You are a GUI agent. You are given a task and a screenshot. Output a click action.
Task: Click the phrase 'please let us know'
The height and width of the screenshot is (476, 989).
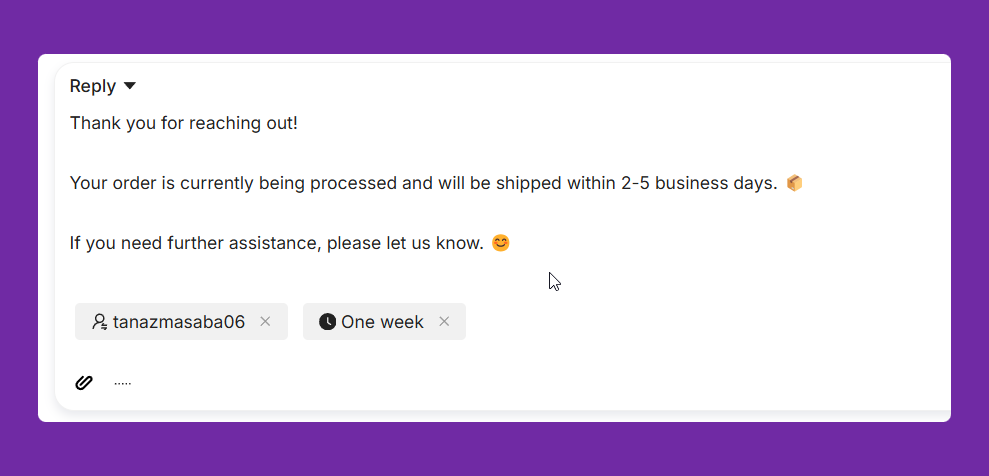click(x=411, y=243)
